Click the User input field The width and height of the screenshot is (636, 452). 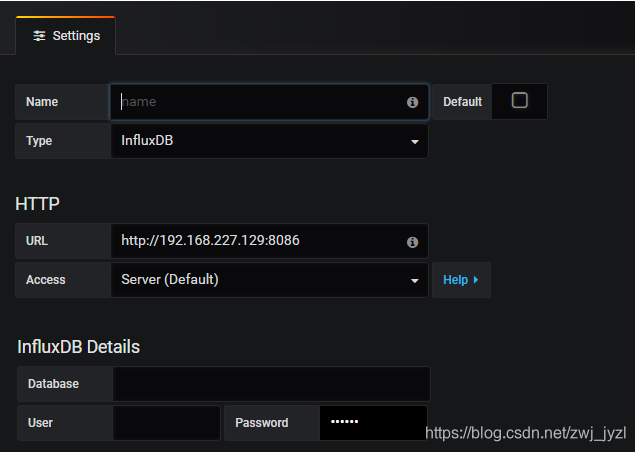click(166, 423)
